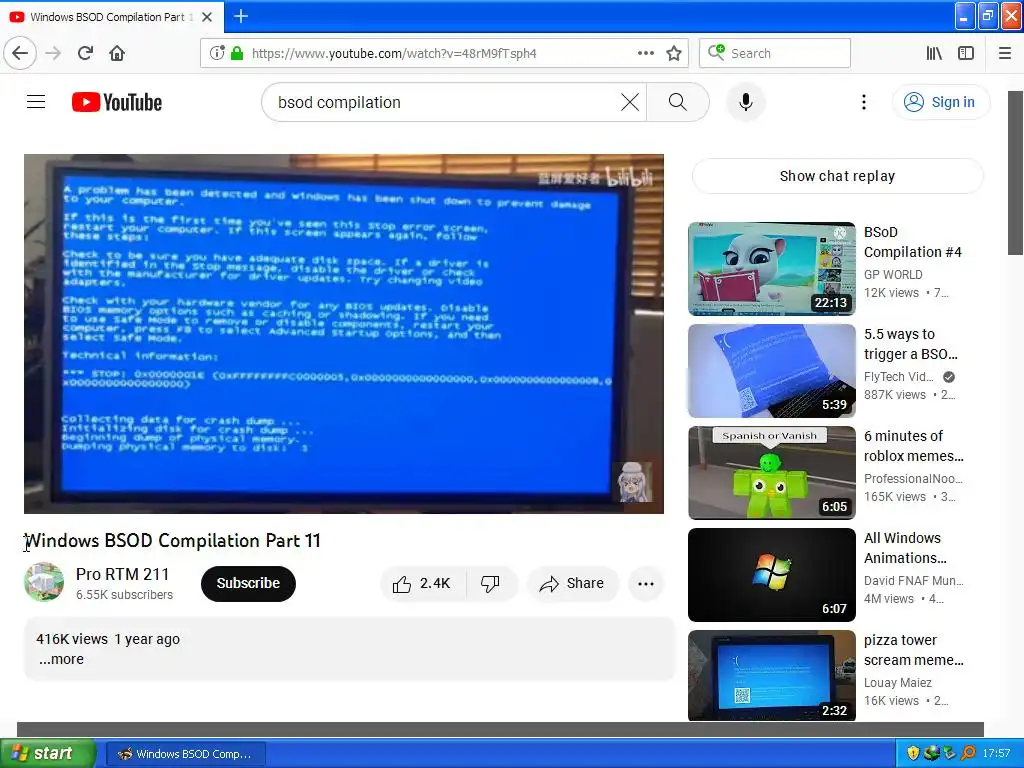The height and width of the screenshot is (768, 1024).
Task: Go to YouTube home via logo
Action: coord(117,102)
